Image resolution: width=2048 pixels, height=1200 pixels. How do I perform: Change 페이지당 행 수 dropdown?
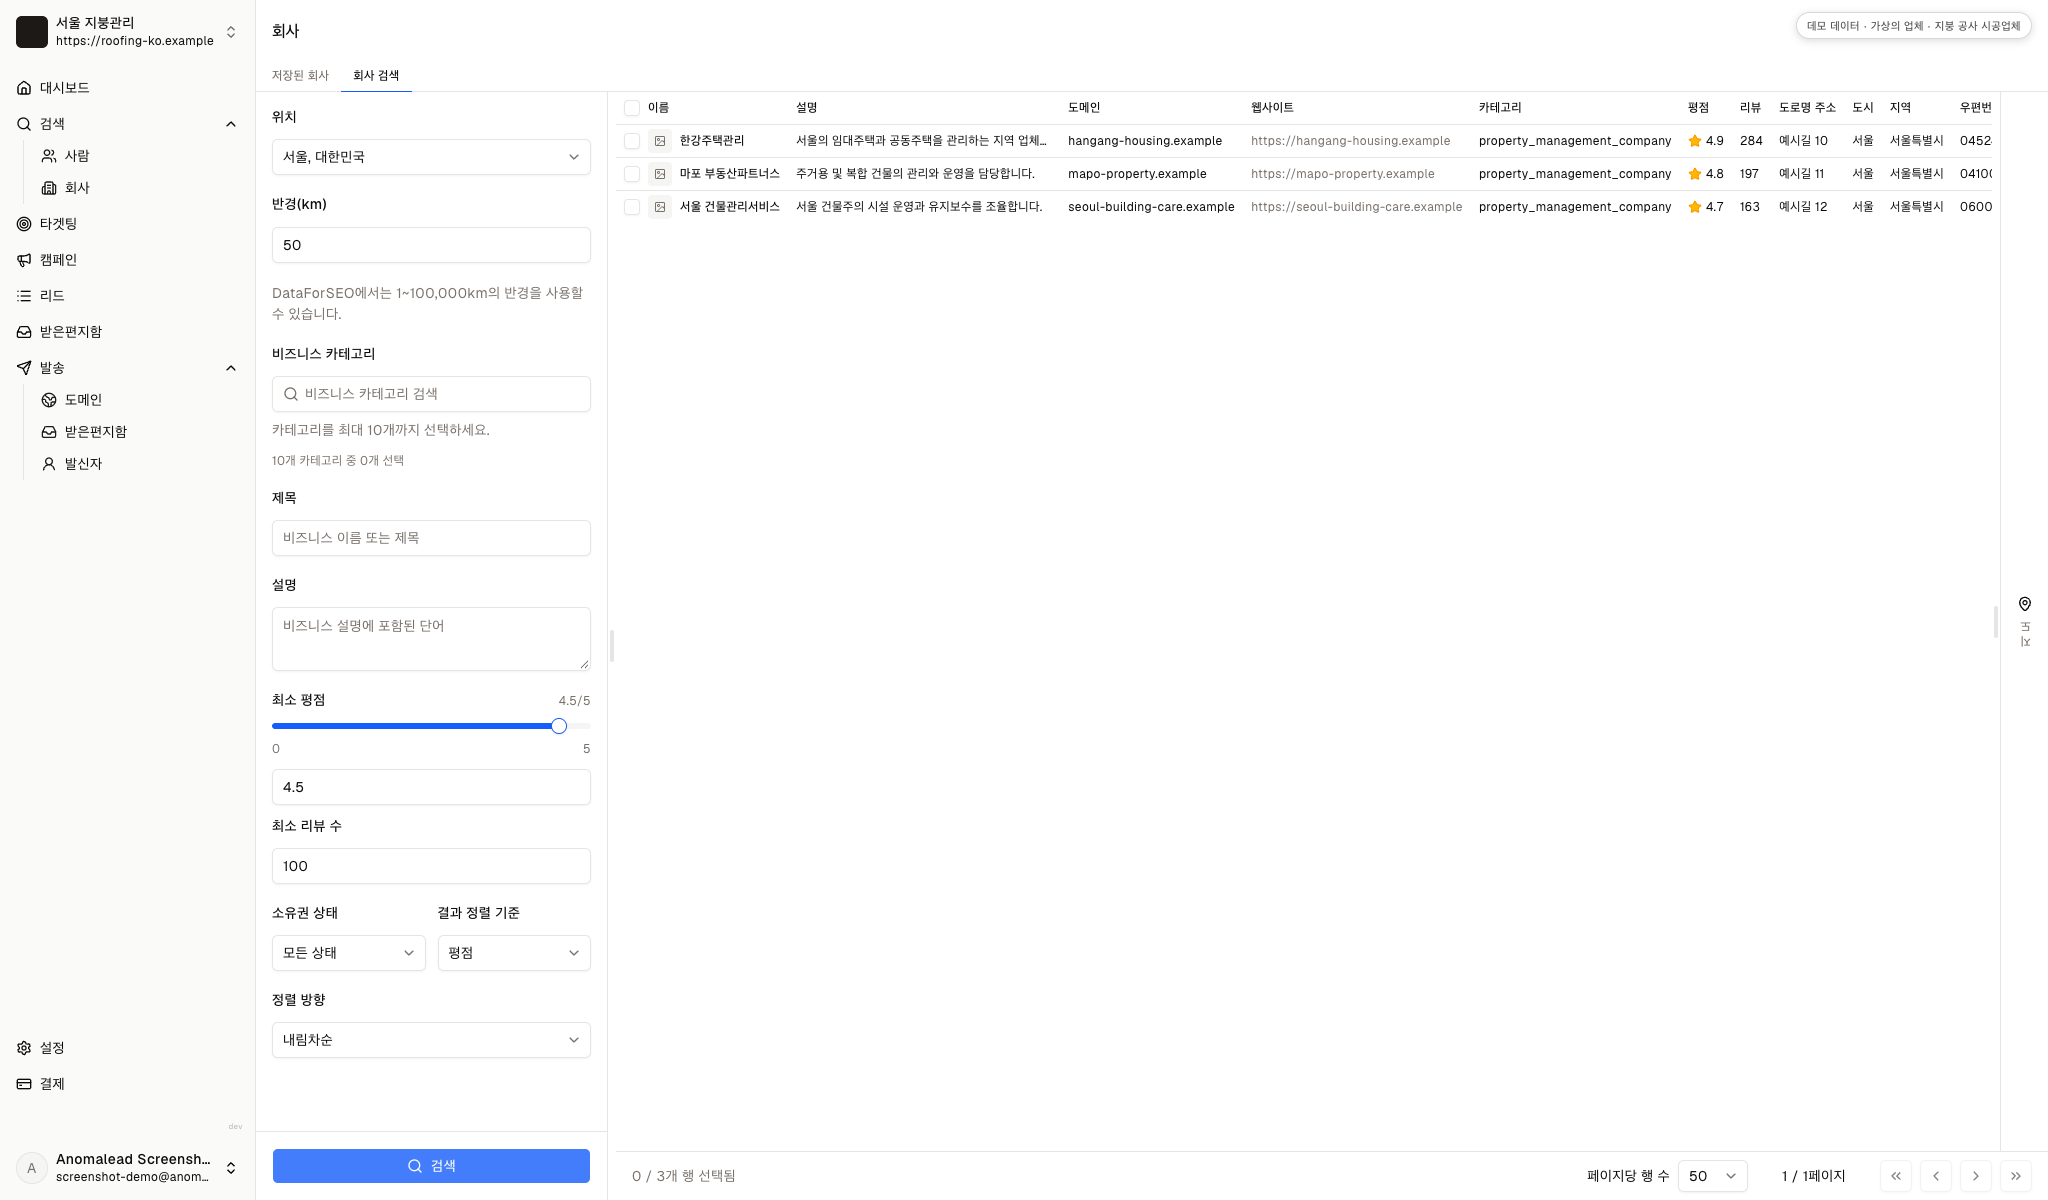(1712, 1176)
